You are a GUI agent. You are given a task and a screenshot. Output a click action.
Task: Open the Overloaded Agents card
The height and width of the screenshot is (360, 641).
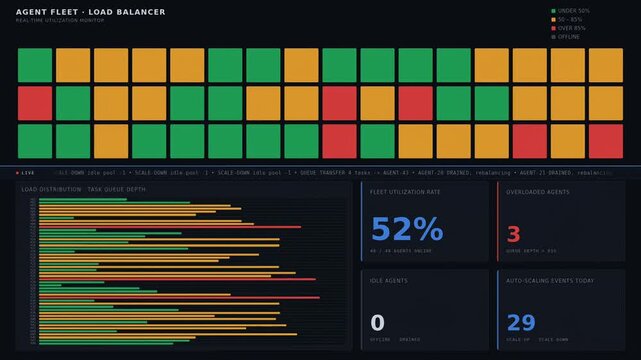561,221
